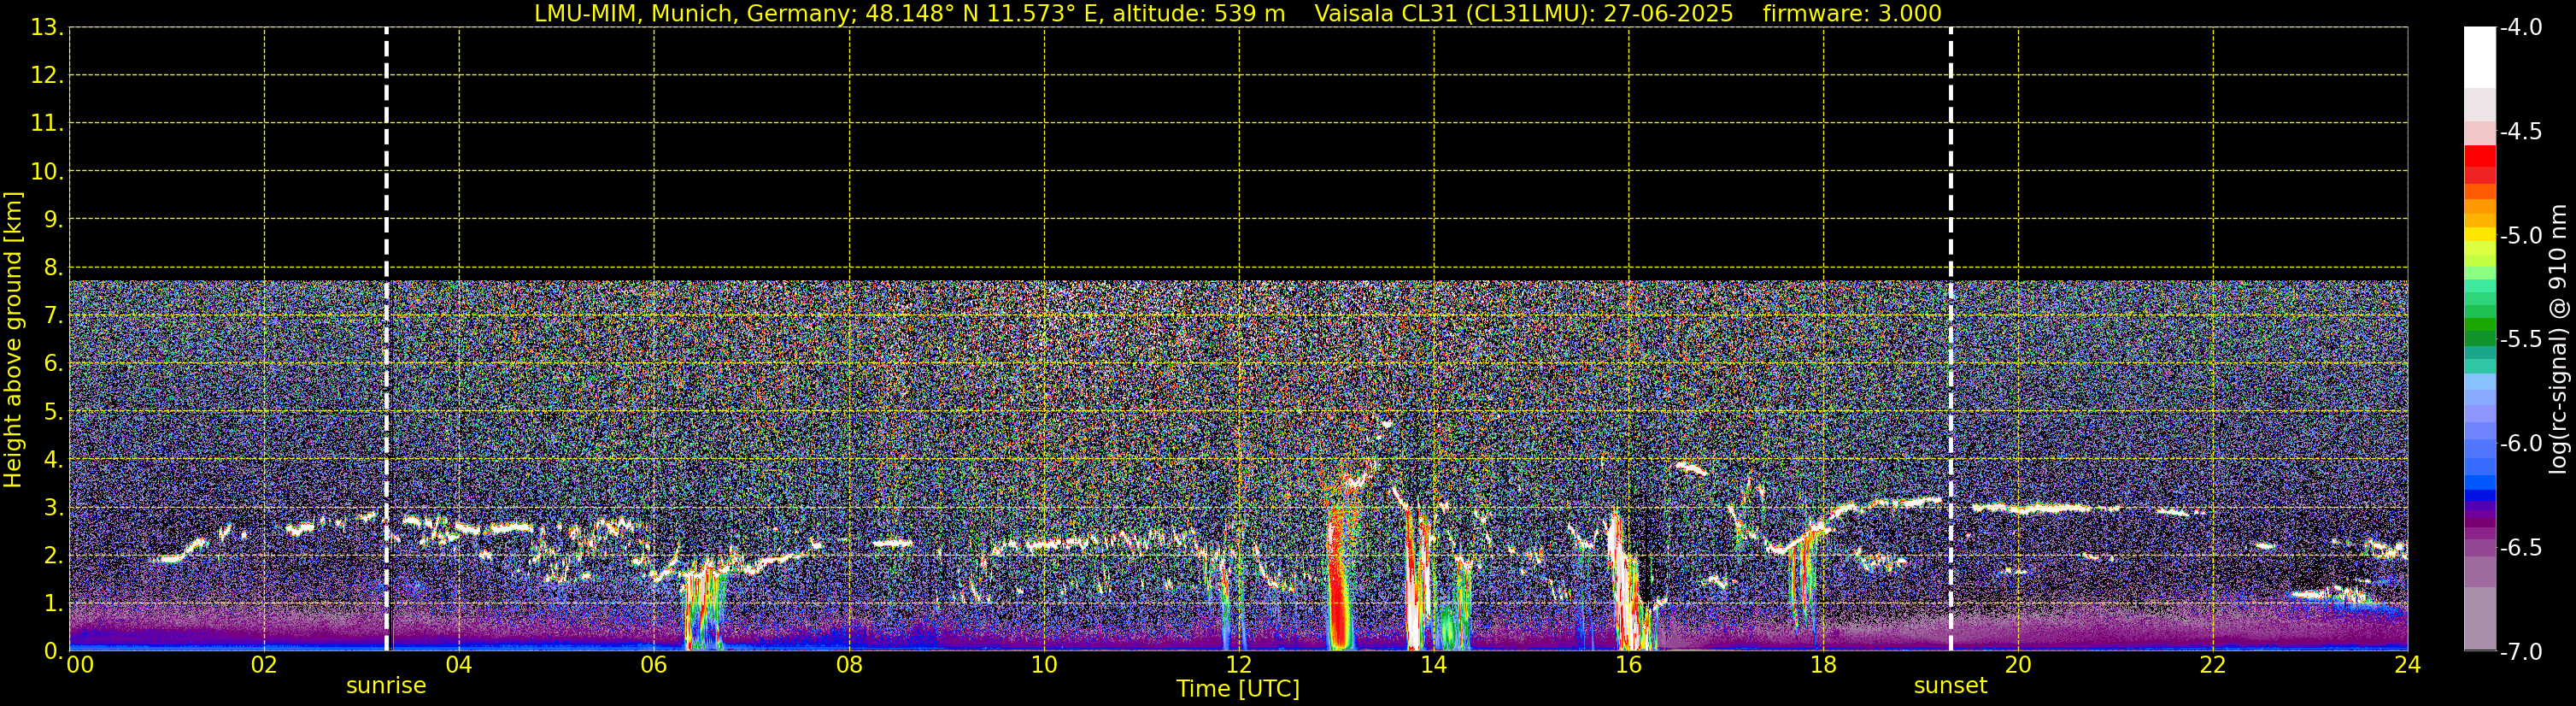The width and height of the screenshot is (2576, 706).
Task: Pick the dark blue segment of the colorbar
Action: tap(2480, 495)
